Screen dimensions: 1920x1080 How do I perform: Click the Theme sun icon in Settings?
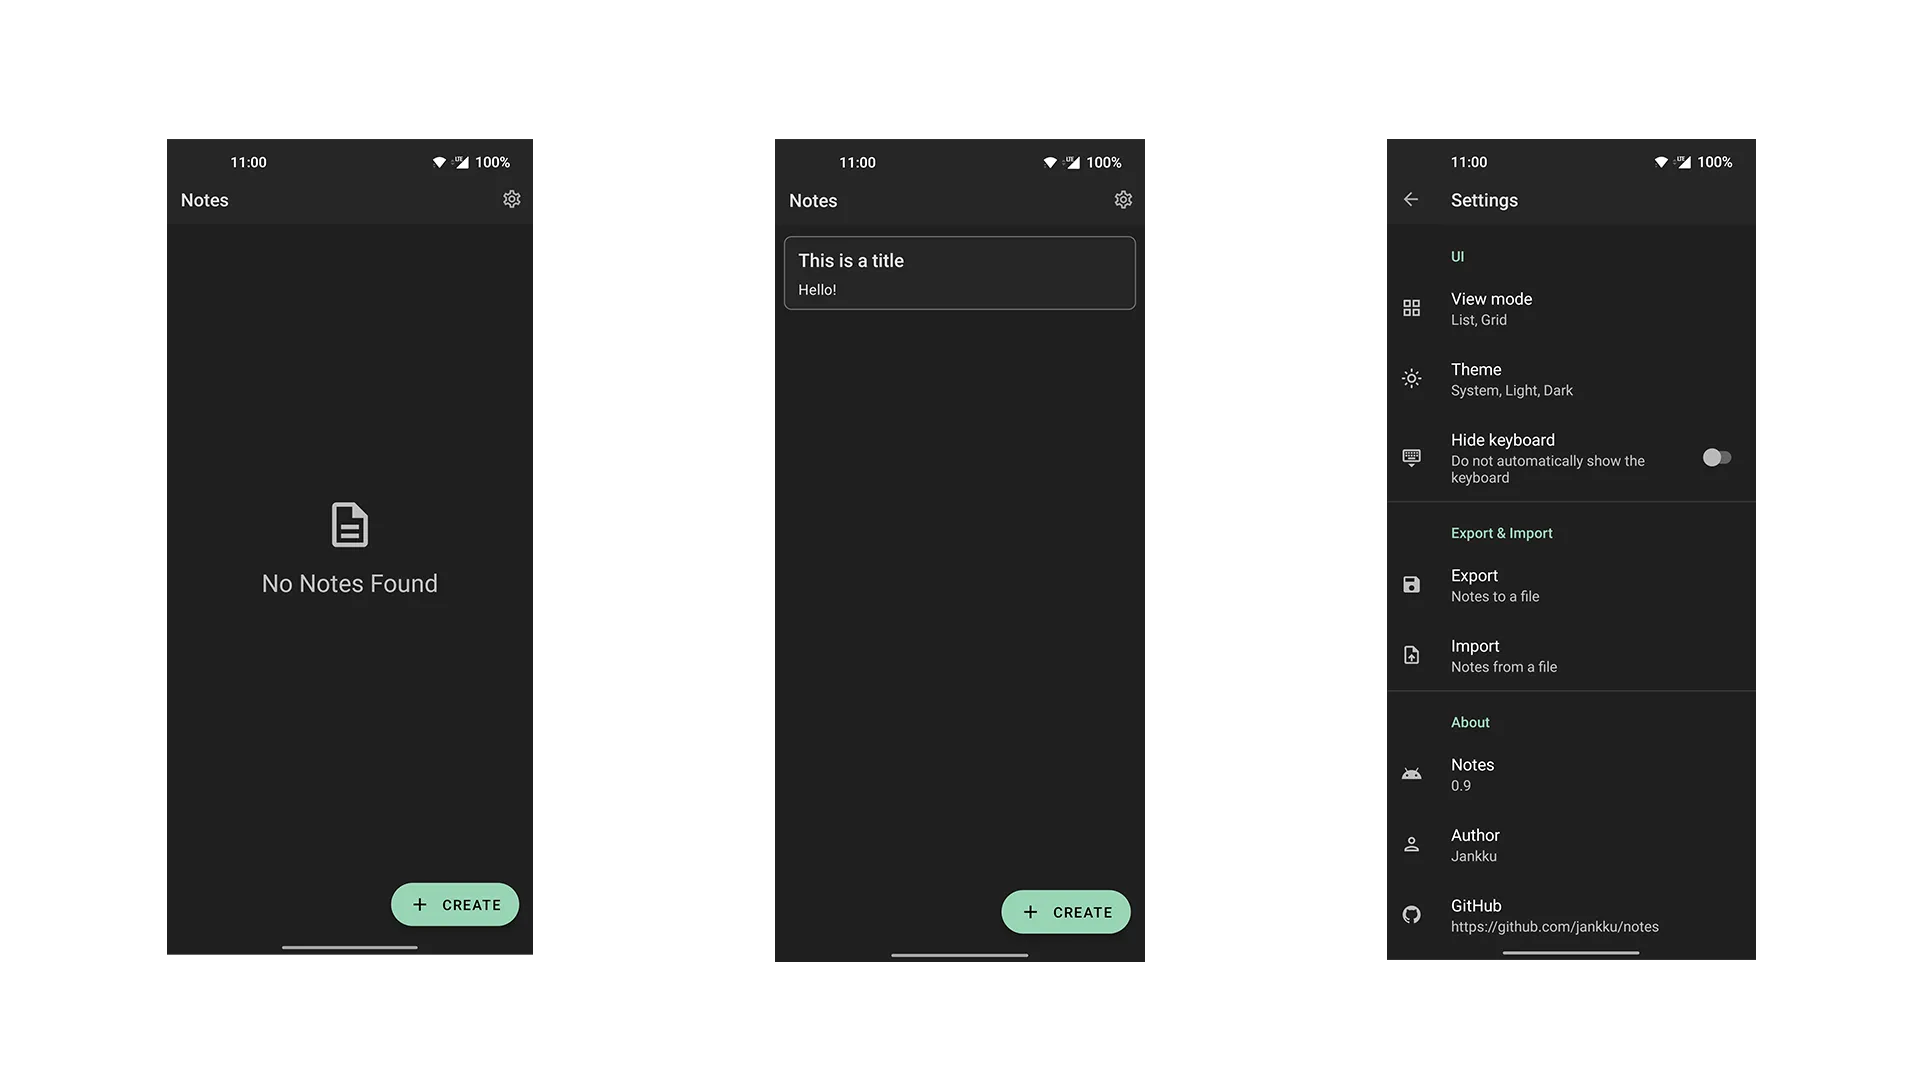pos(1412,378)
